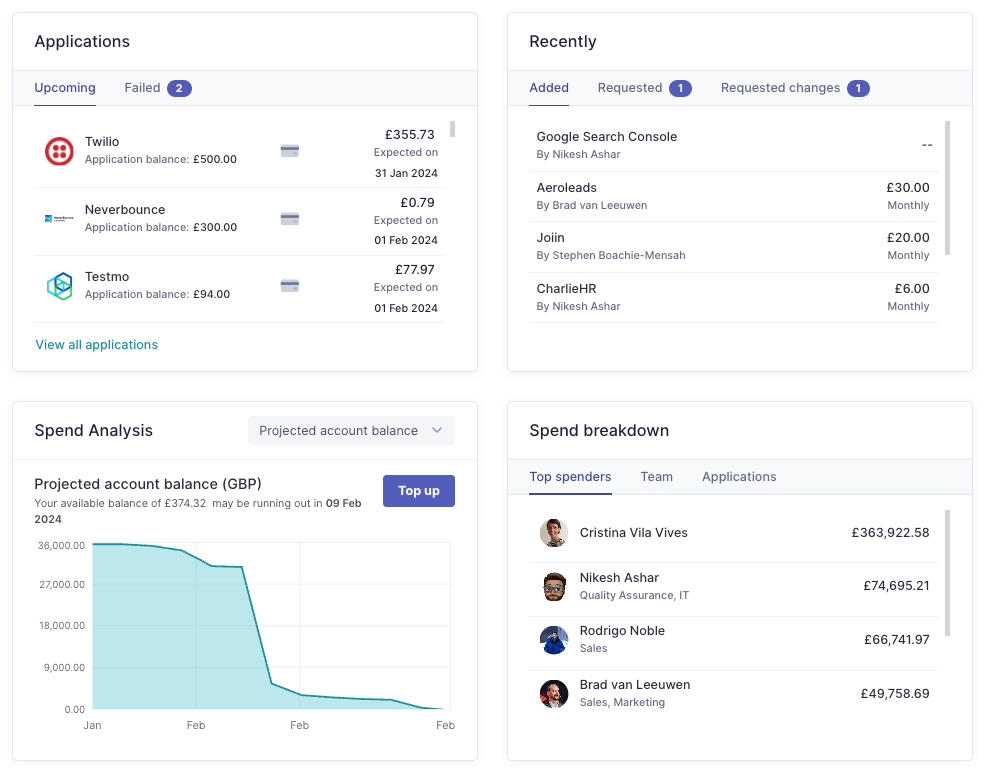Screen dimensions: 984x775
Task: Click the £6.00 CharlieHR price
Action: pos(912,289)
